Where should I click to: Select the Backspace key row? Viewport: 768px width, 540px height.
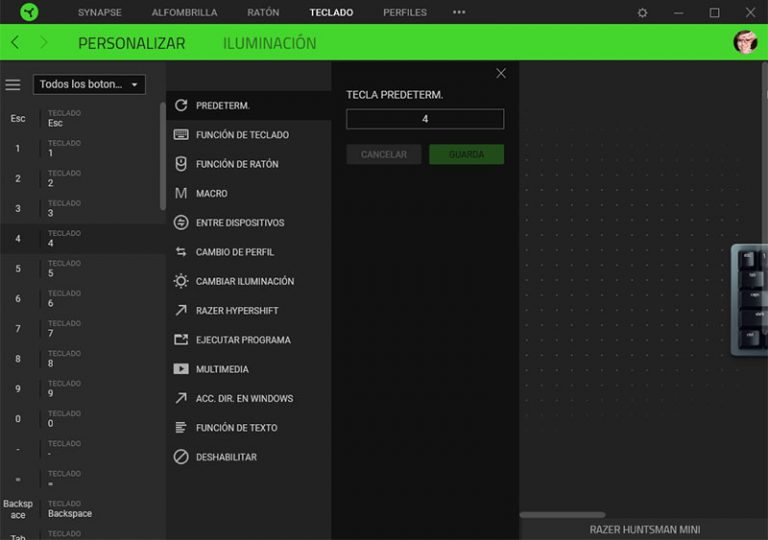(81, 509)
